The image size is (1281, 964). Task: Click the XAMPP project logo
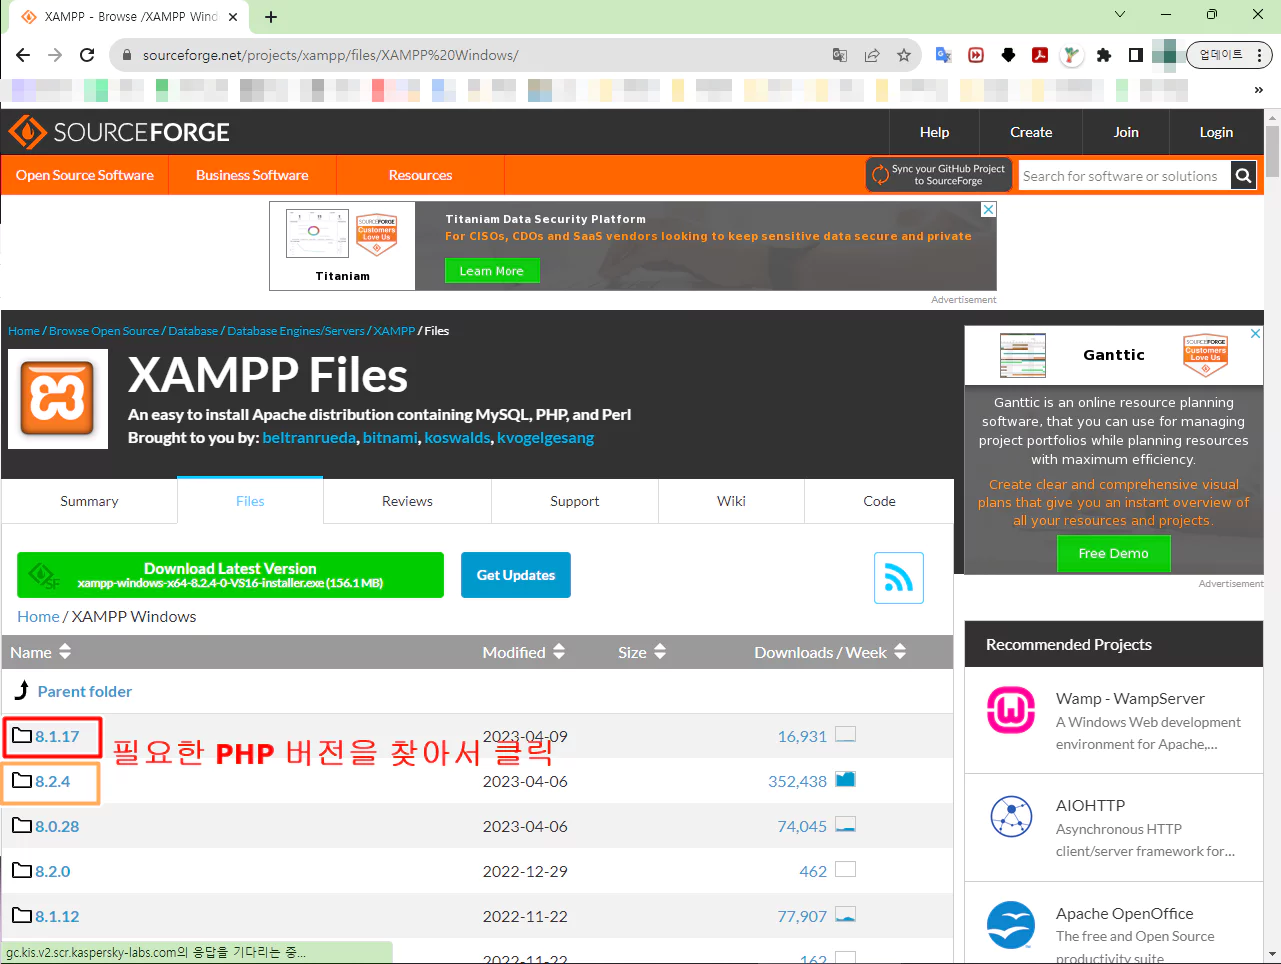click(58, 399)
